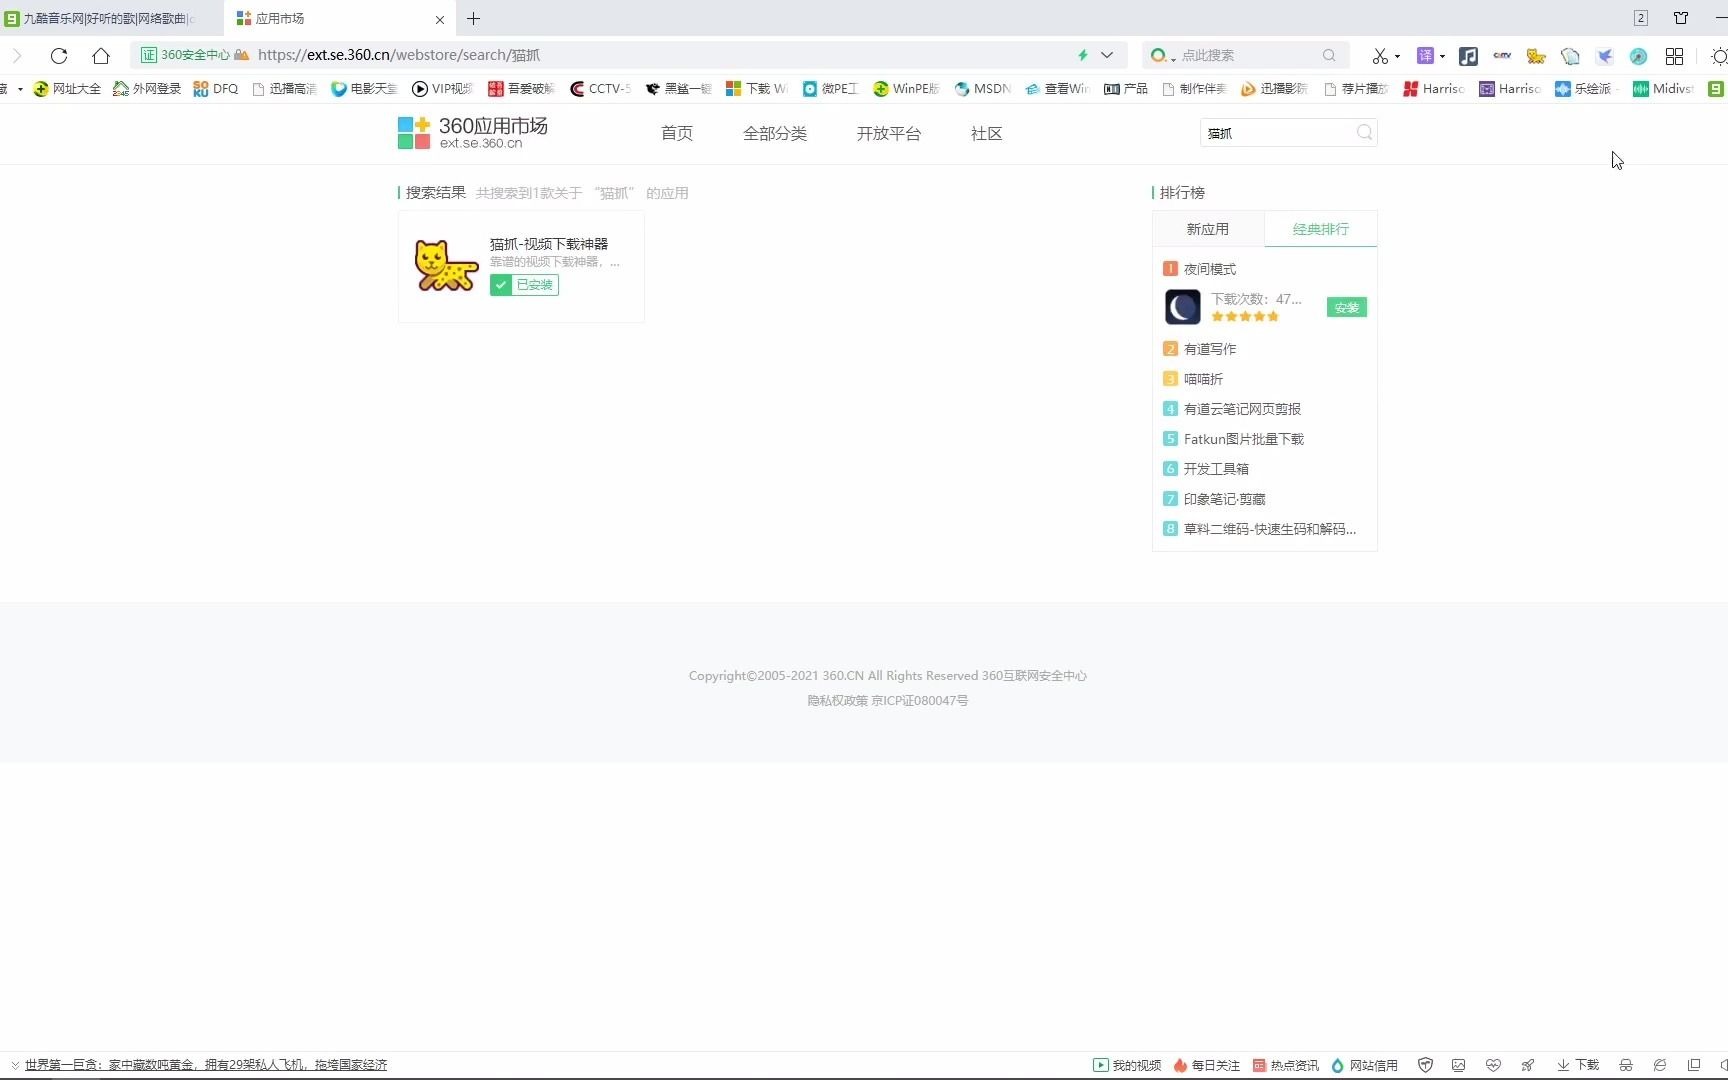
Task: Click the store search magnifier icon
Action: coord(1365,132)
